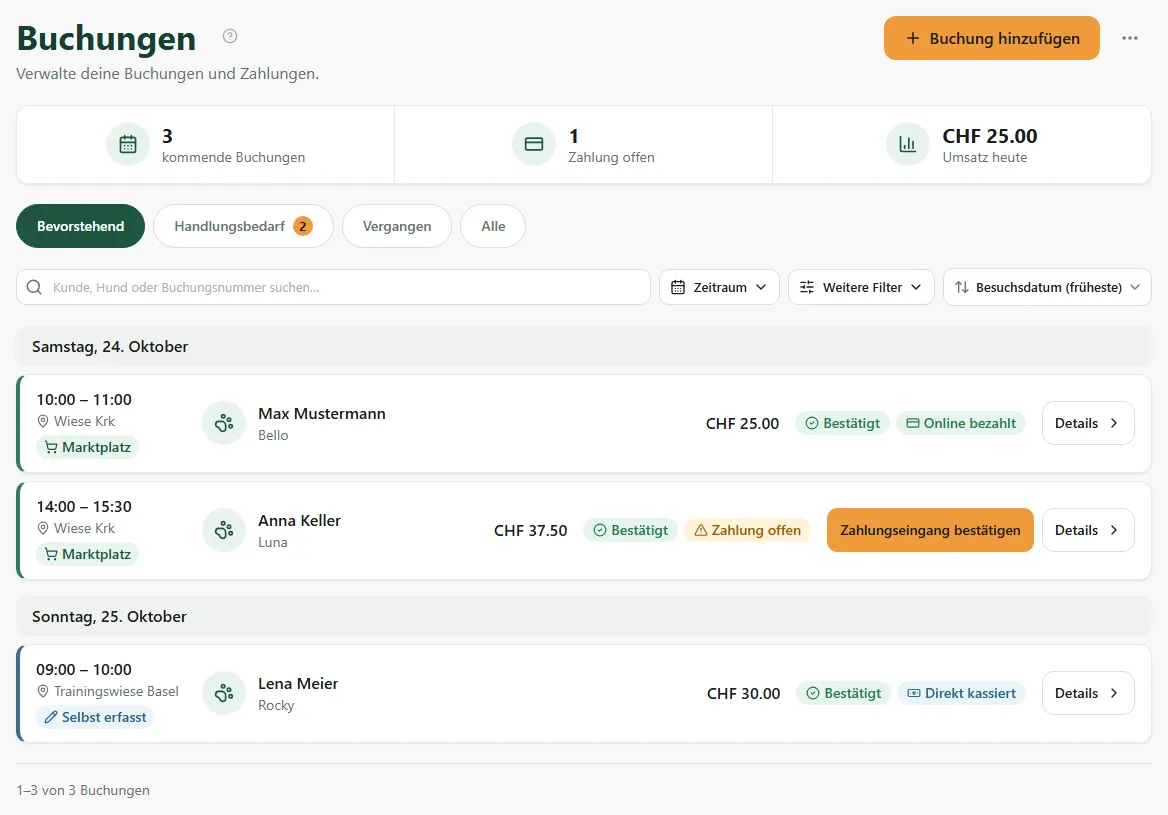The image size is (1168, 815).
Task: Open Details for Max Mustermann booking
Action: [x=1088, y=423]
